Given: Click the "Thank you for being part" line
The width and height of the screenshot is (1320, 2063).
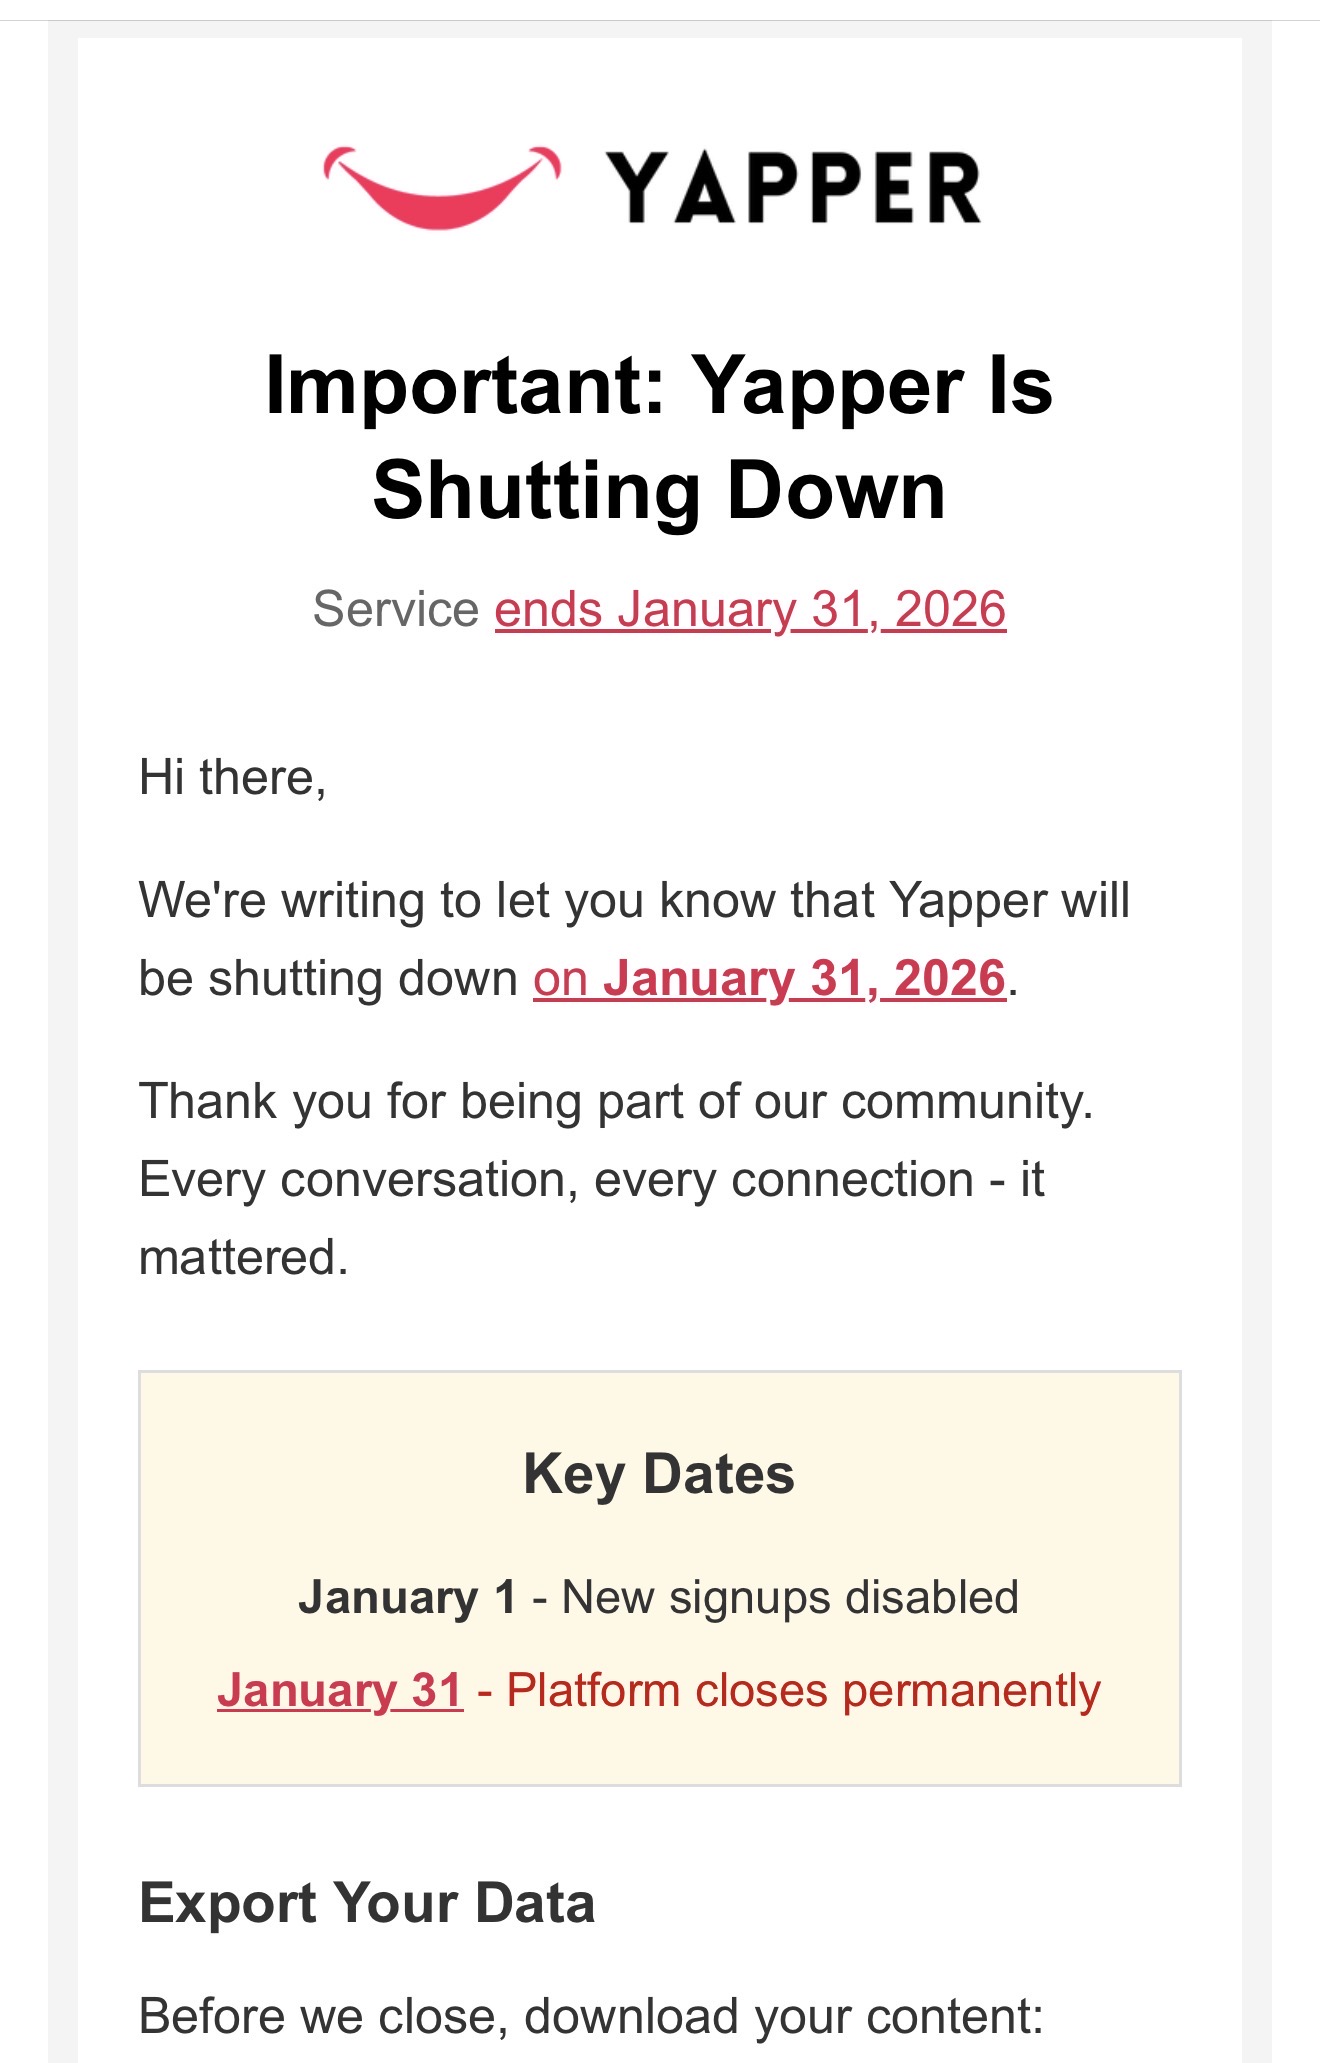Looking at the screenshot, I should pos(616,1101).
